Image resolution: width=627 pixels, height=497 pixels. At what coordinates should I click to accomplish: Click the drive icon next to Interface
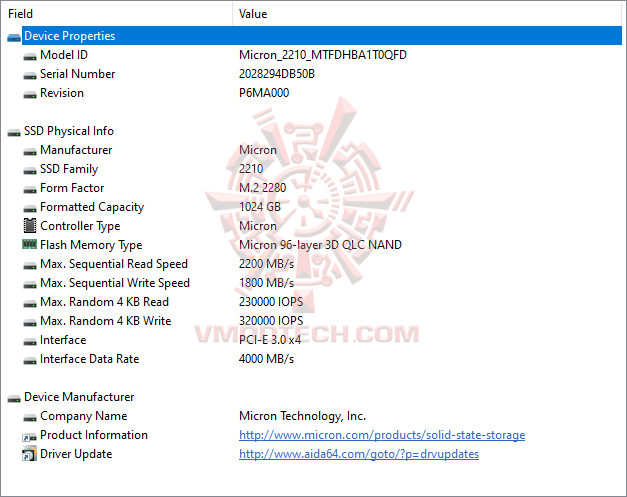[x=30, y=341]
